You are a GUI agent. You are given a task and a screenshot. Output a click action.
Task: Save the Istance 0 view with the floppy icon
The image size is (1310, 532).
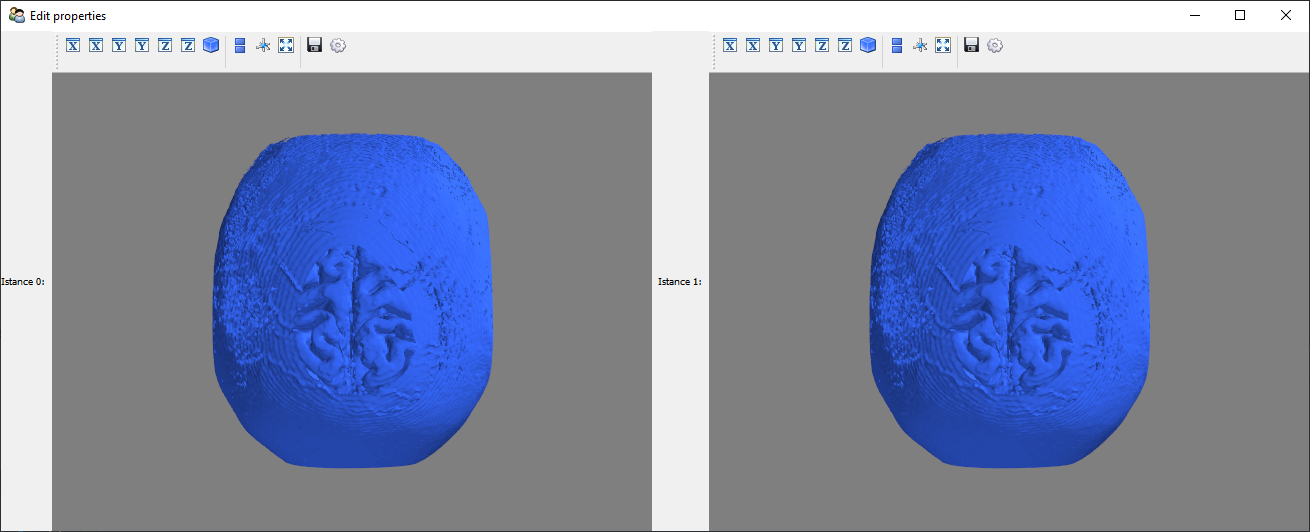click(x=315, y=45)
